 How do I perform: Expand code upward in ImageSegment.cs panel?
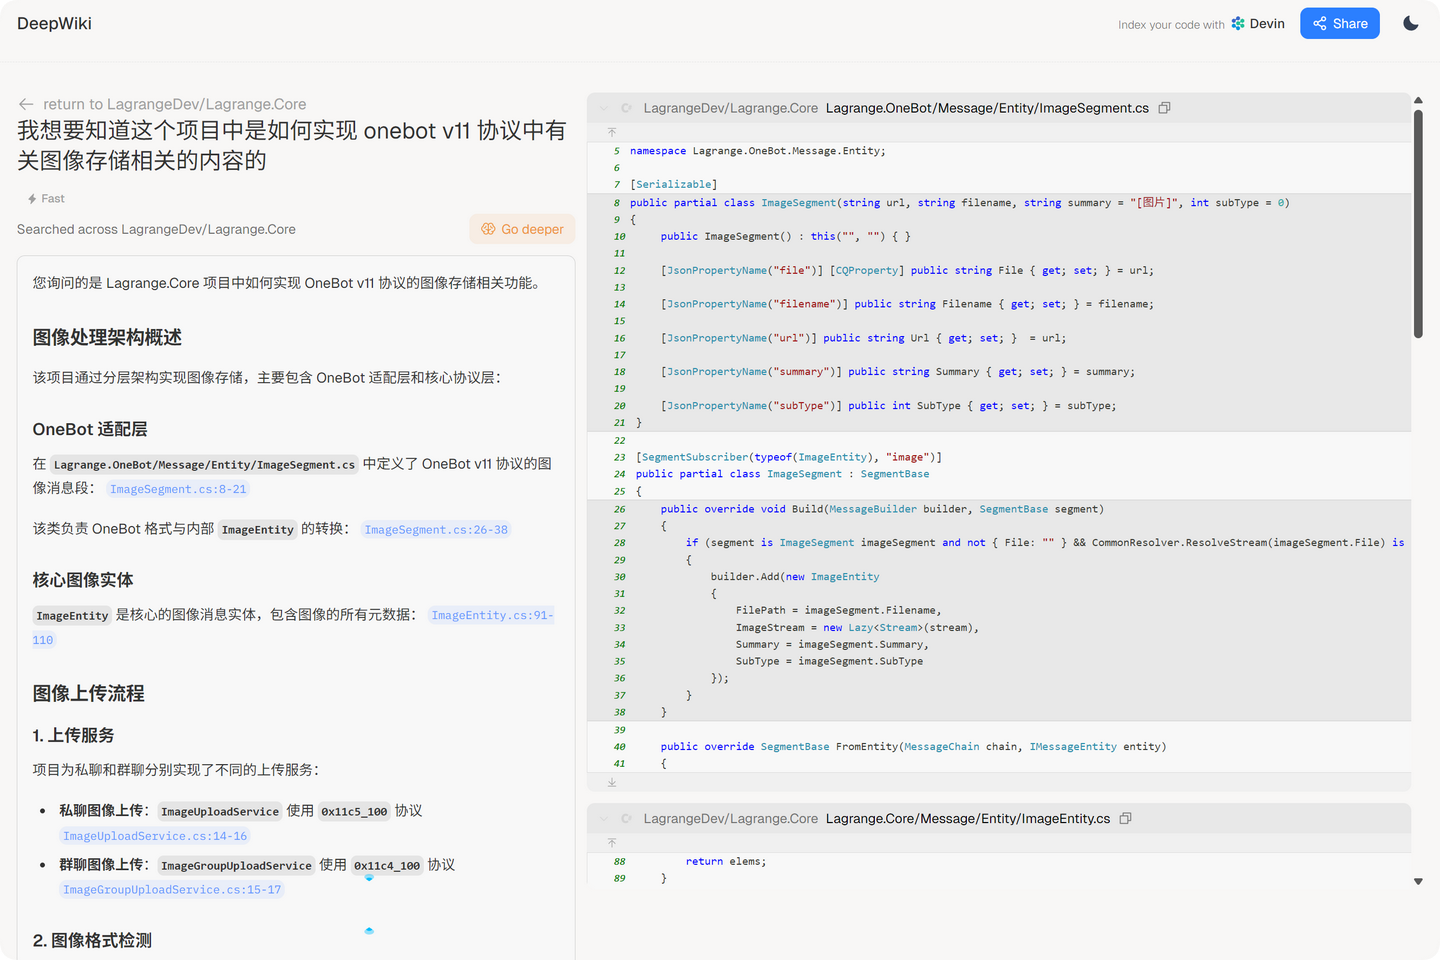(x=612, y=132)
